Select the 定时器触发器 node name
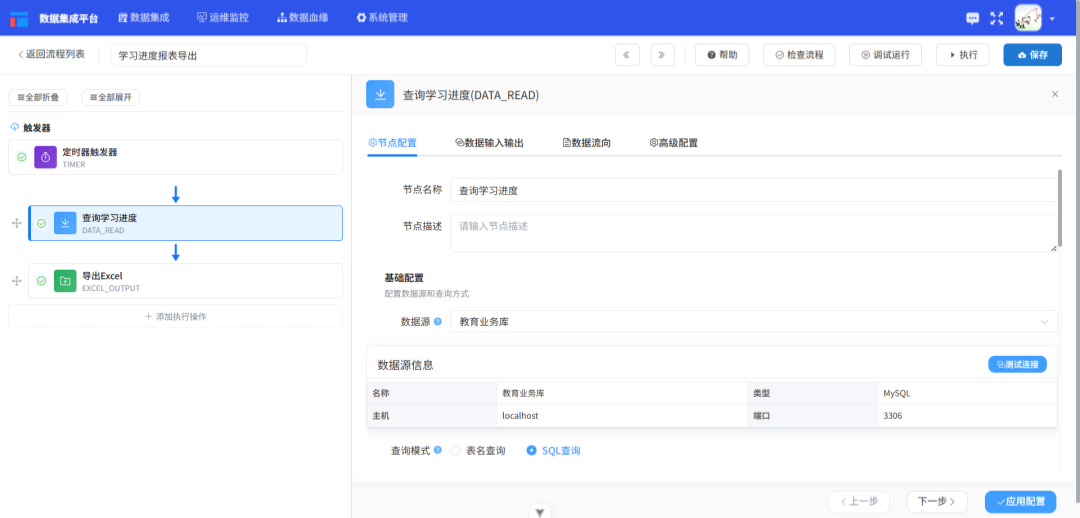This screenshot has width=1080, height=518. tap(90, 152)
